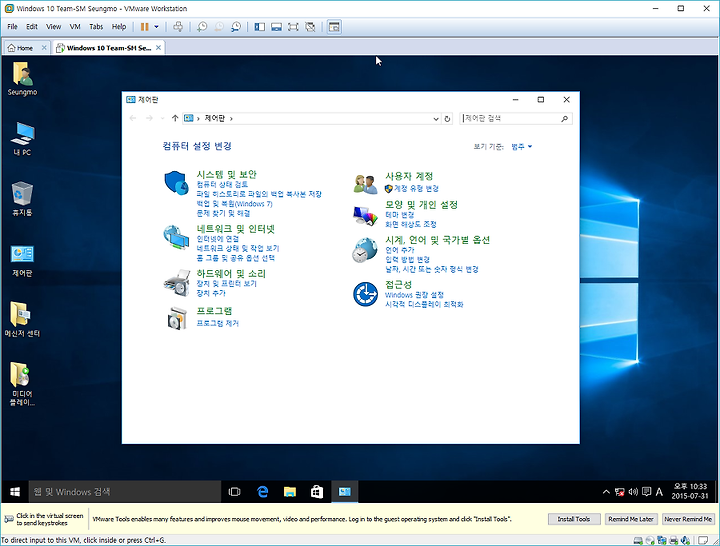720x546 pixels.
Task: Select the 휴지통 recycle bin icon
Action: click(x=22, y=199)
